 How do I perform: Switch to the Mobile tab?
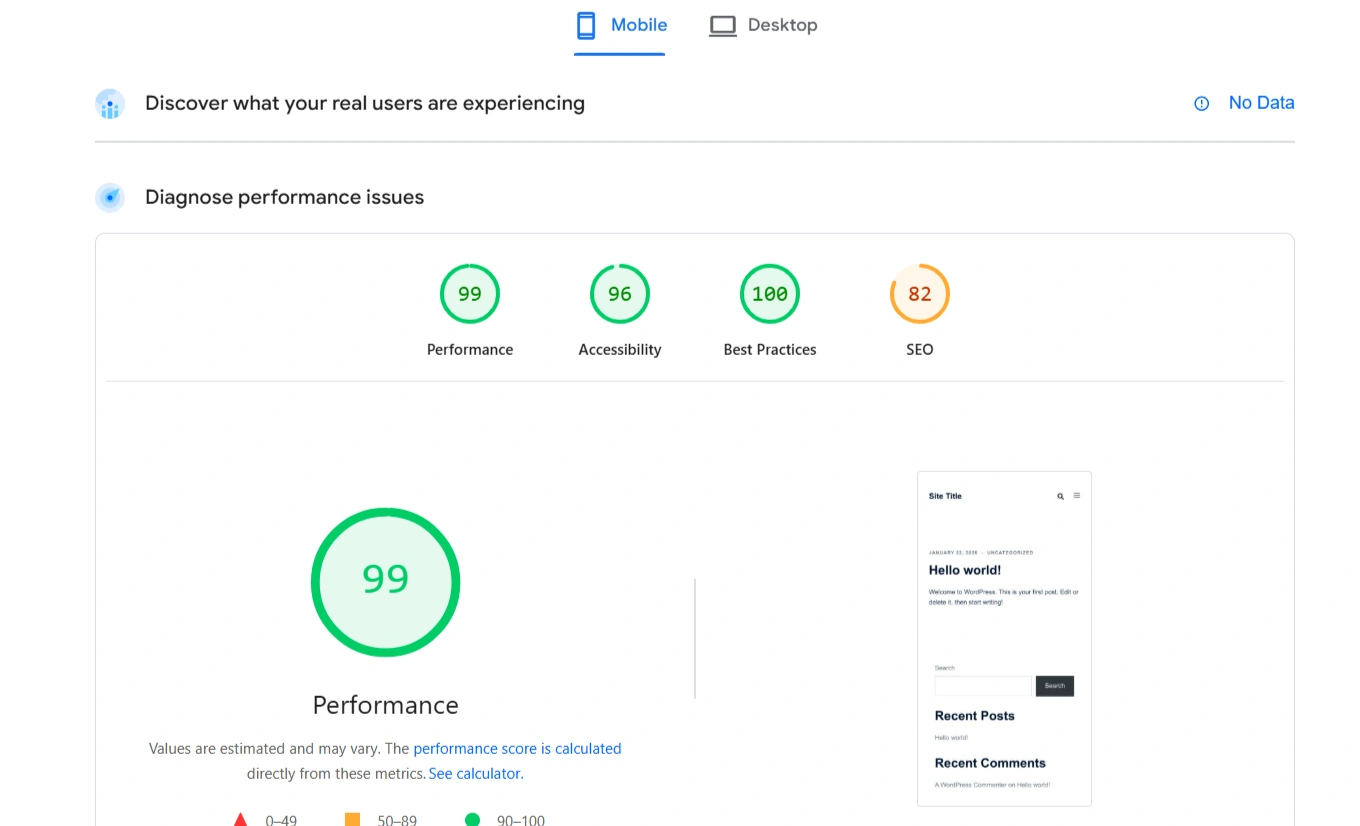coord(620,26)
